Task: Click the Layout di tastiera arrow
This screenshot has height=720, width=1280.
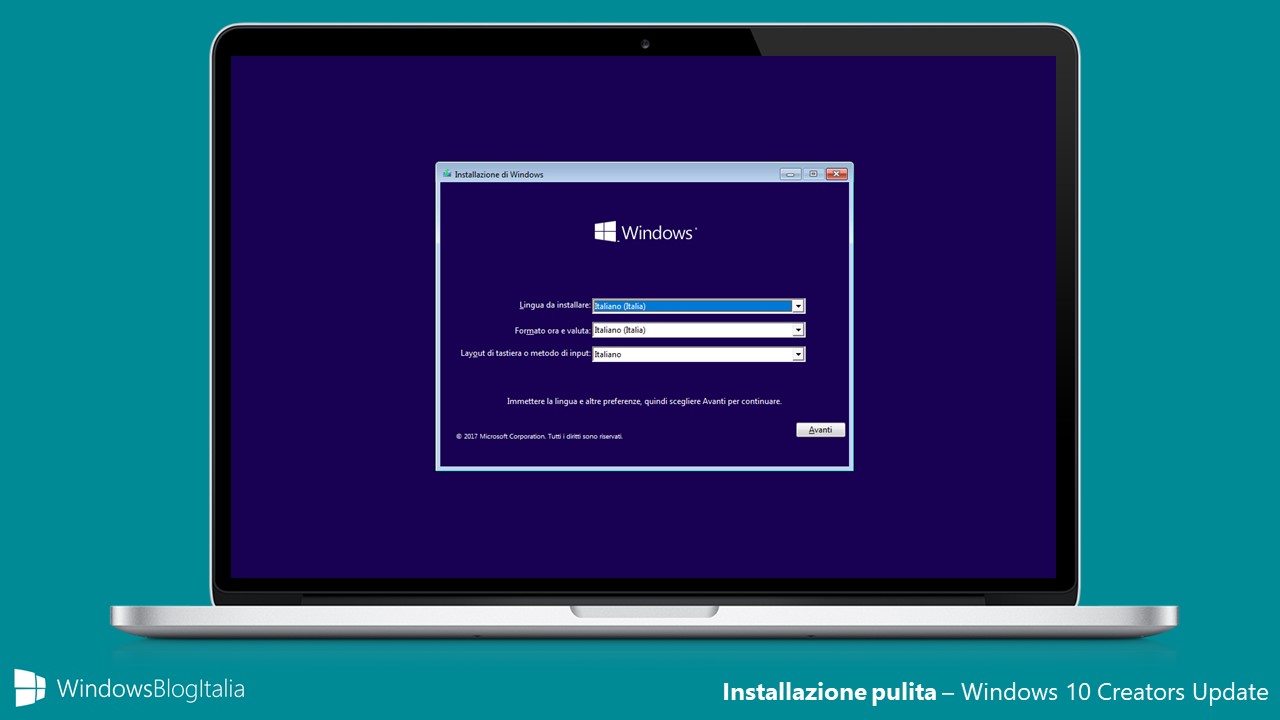Action: pos(798,354)
